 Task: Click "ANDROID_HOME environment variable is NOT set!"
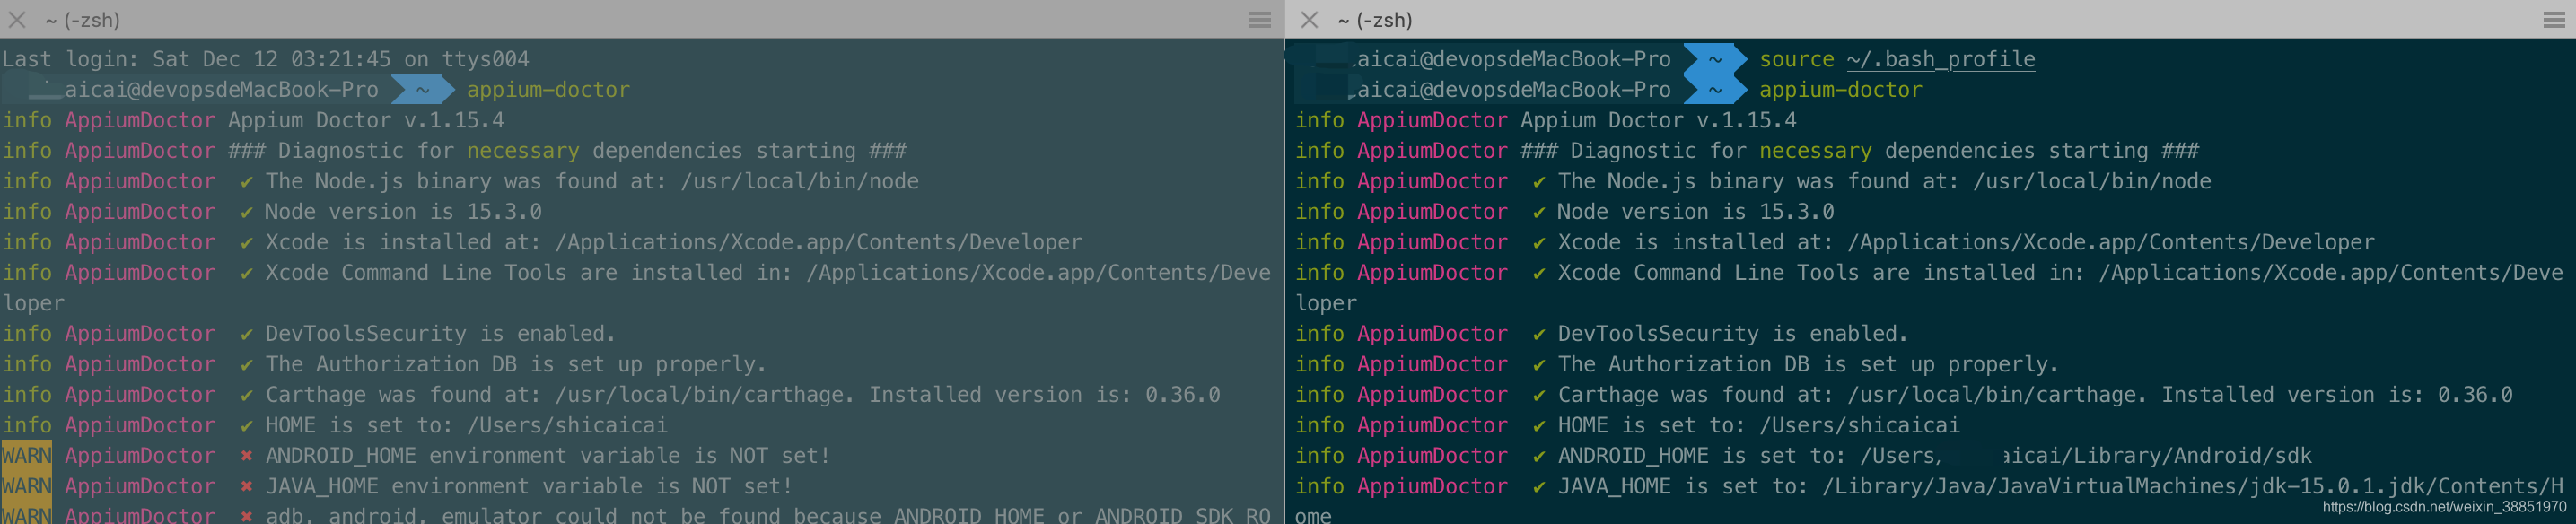point(547,456)
